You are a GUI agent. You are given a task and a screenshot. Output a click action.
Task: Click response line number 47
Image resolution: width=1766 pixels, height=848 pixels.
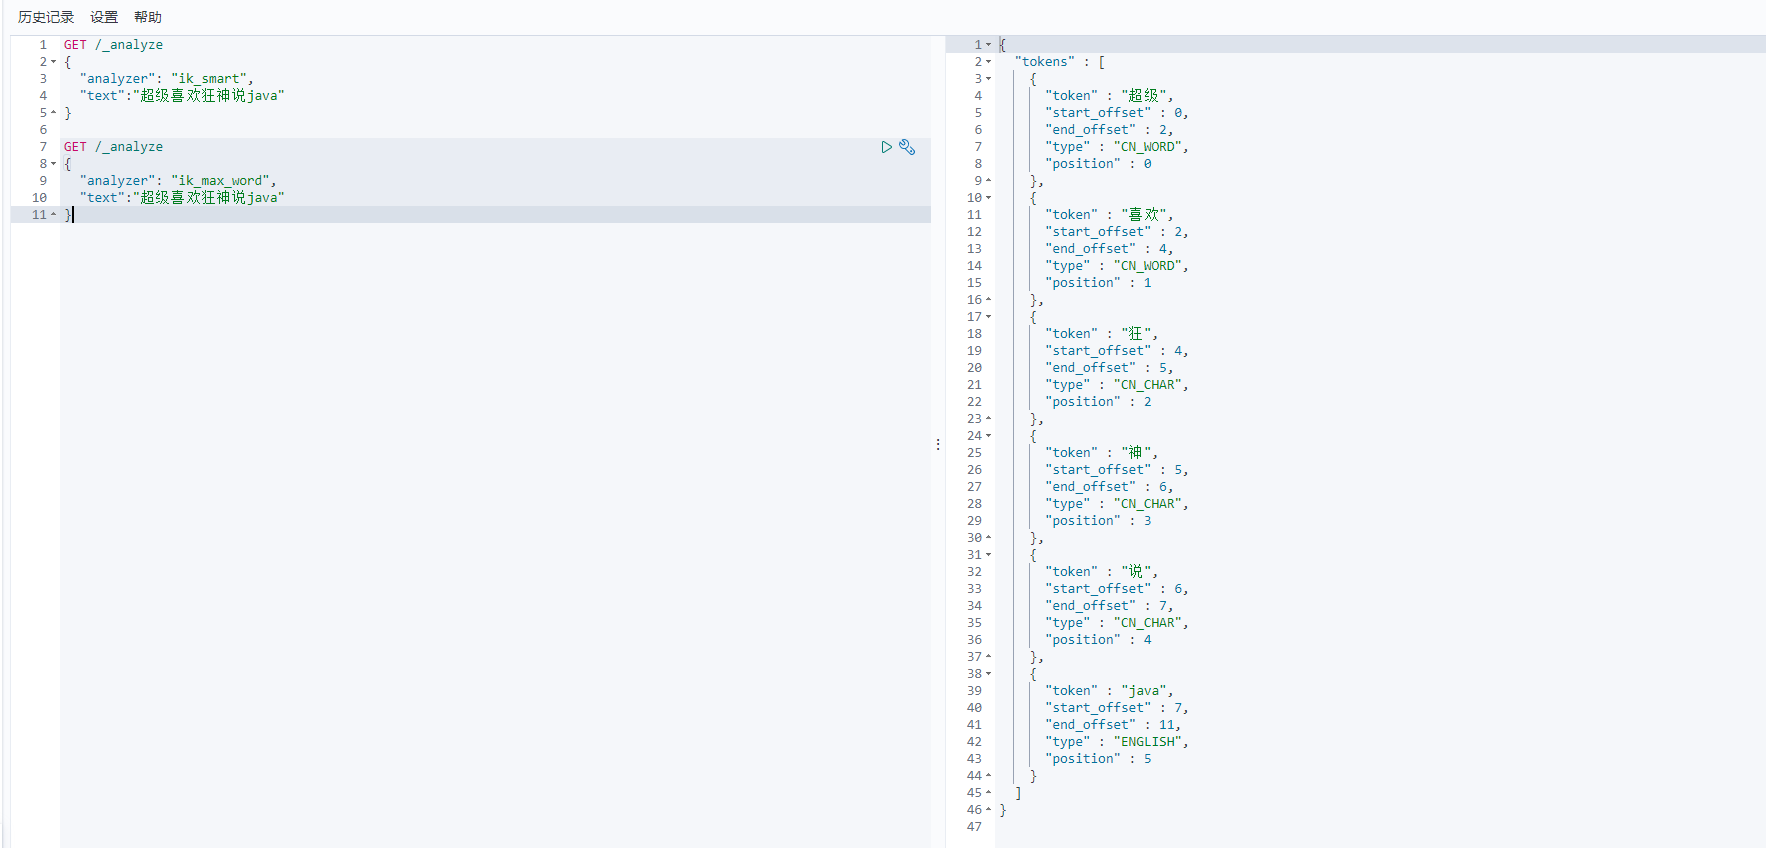(x=974, y=827)
